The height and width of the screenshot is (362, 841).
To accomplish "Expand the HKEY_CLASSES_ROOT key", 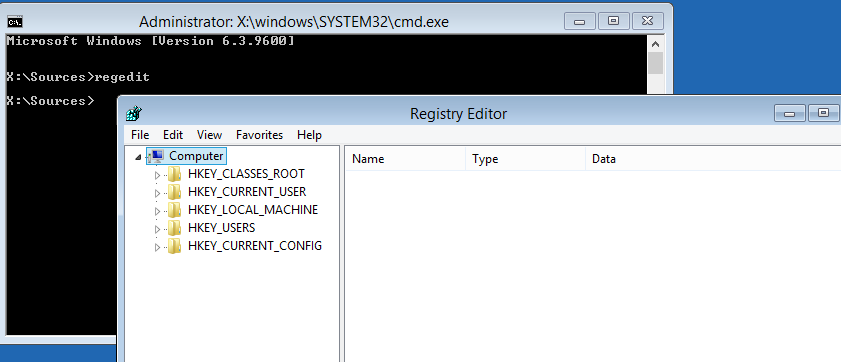I will click(x=157, y=175).
